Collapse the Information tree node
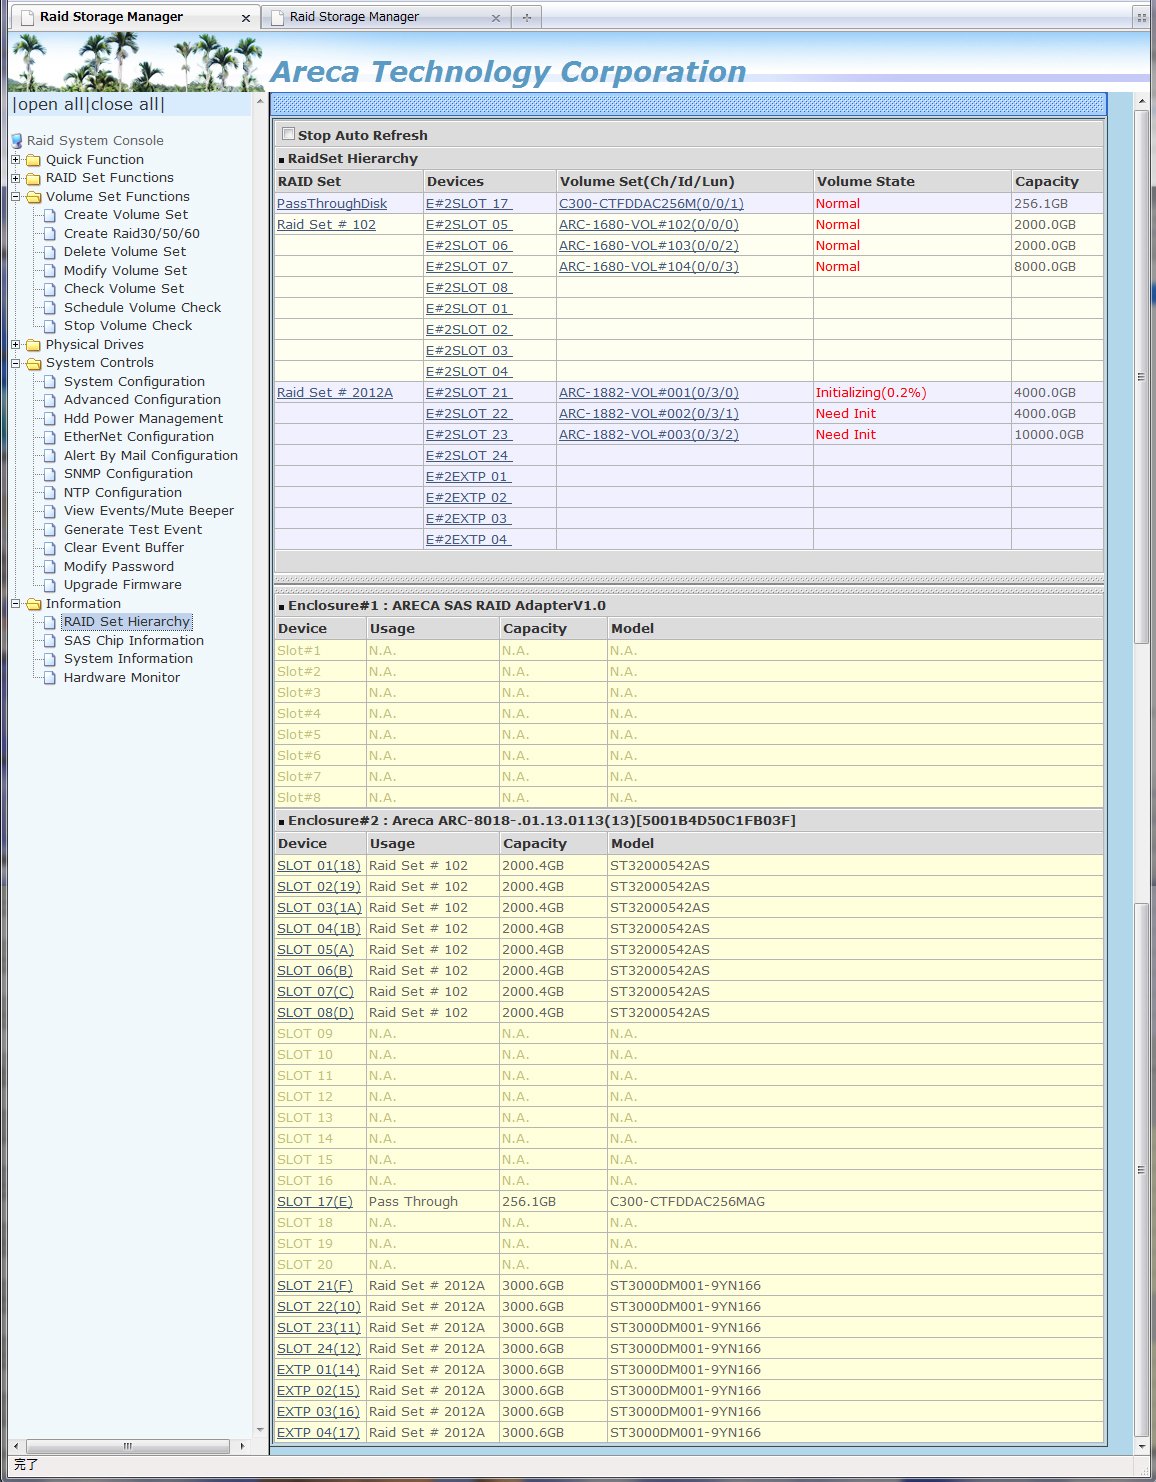The width and height of the screenshot is (1156, 1482). click(16, 604)
